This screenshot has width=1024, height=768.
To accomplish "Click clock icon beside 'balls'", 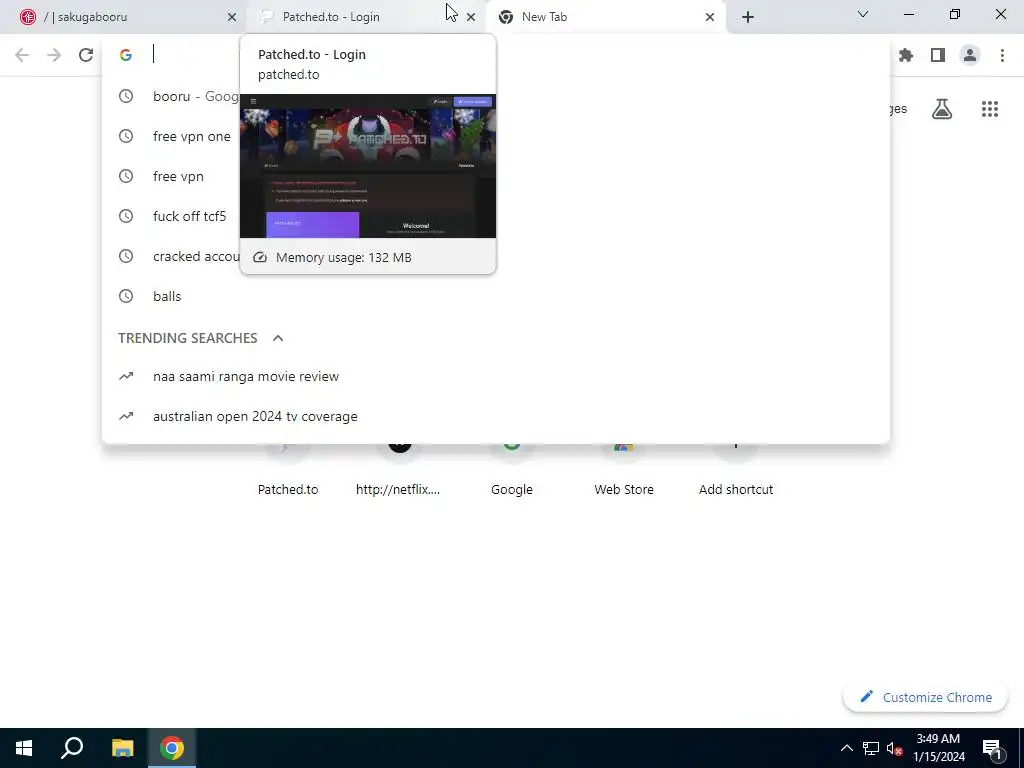I will click(x=126, y=296).
